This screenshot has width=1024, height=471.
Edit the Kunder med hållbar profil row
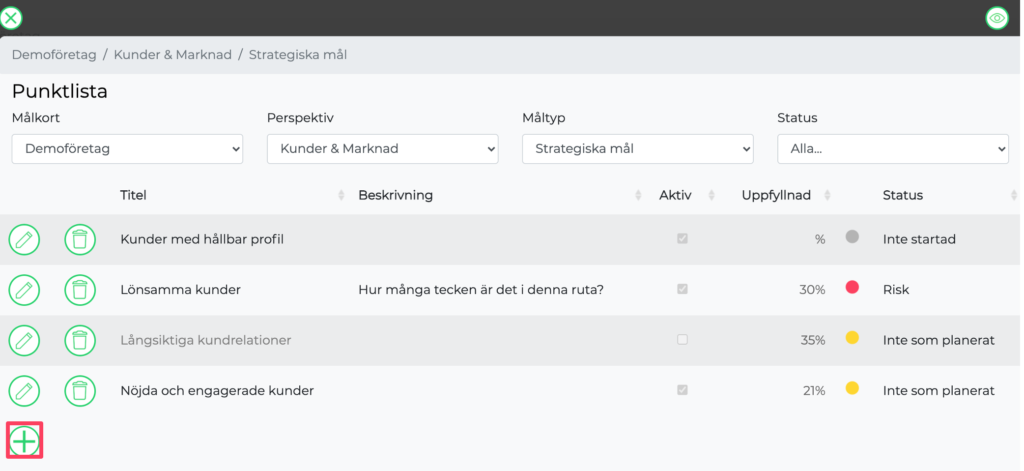24,240
